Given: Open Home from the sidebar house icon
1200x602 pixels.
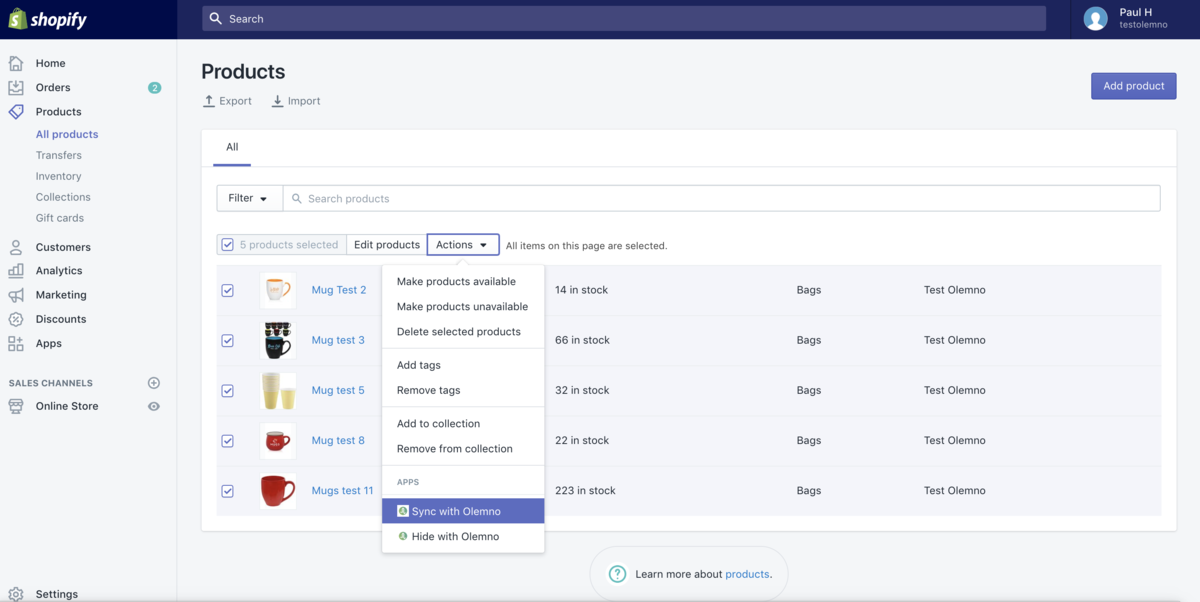Looking at the screenshot, I should point(16,63).
